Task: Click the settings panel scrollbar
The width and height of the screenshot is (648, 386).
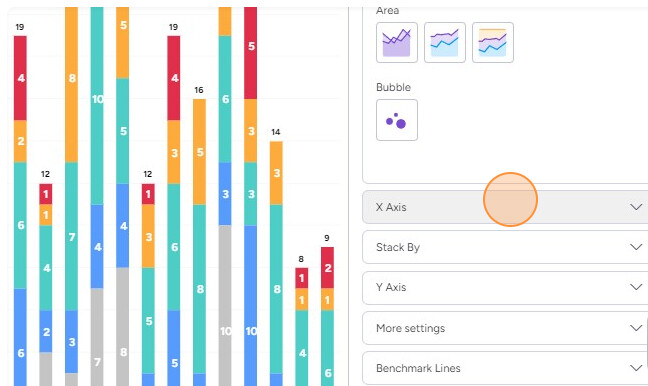Action: click(x=646, y=343)
